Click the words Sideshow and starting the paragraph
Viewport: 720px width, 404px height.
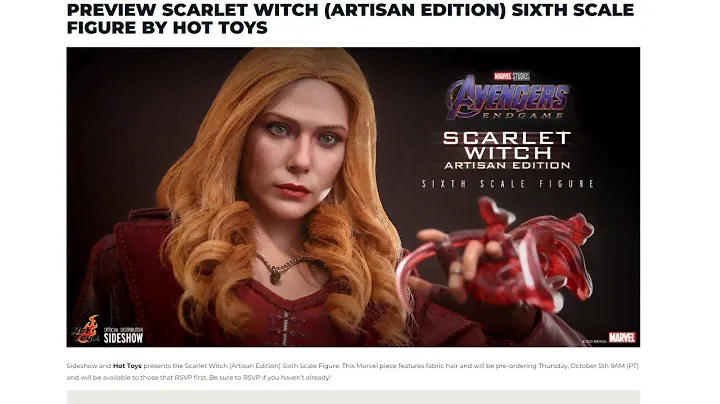[89, 366]
